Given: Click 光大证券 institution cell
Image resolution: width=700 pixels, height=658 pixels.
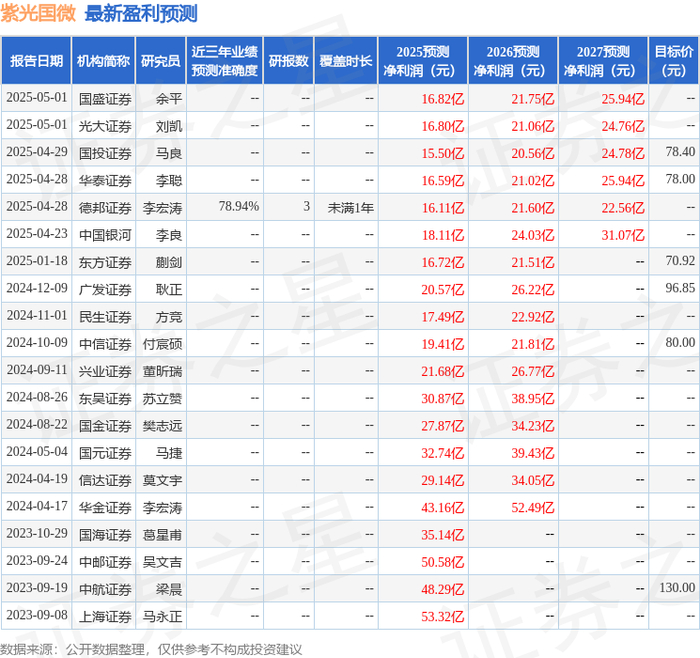Looking at the screenshot, I should tap(105, 126).
